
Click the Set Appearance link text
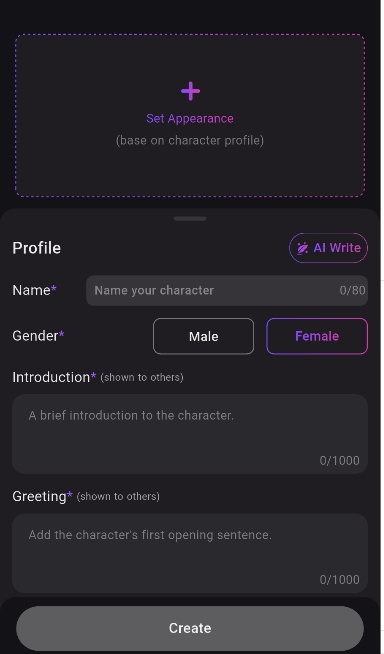pos(190,118)
